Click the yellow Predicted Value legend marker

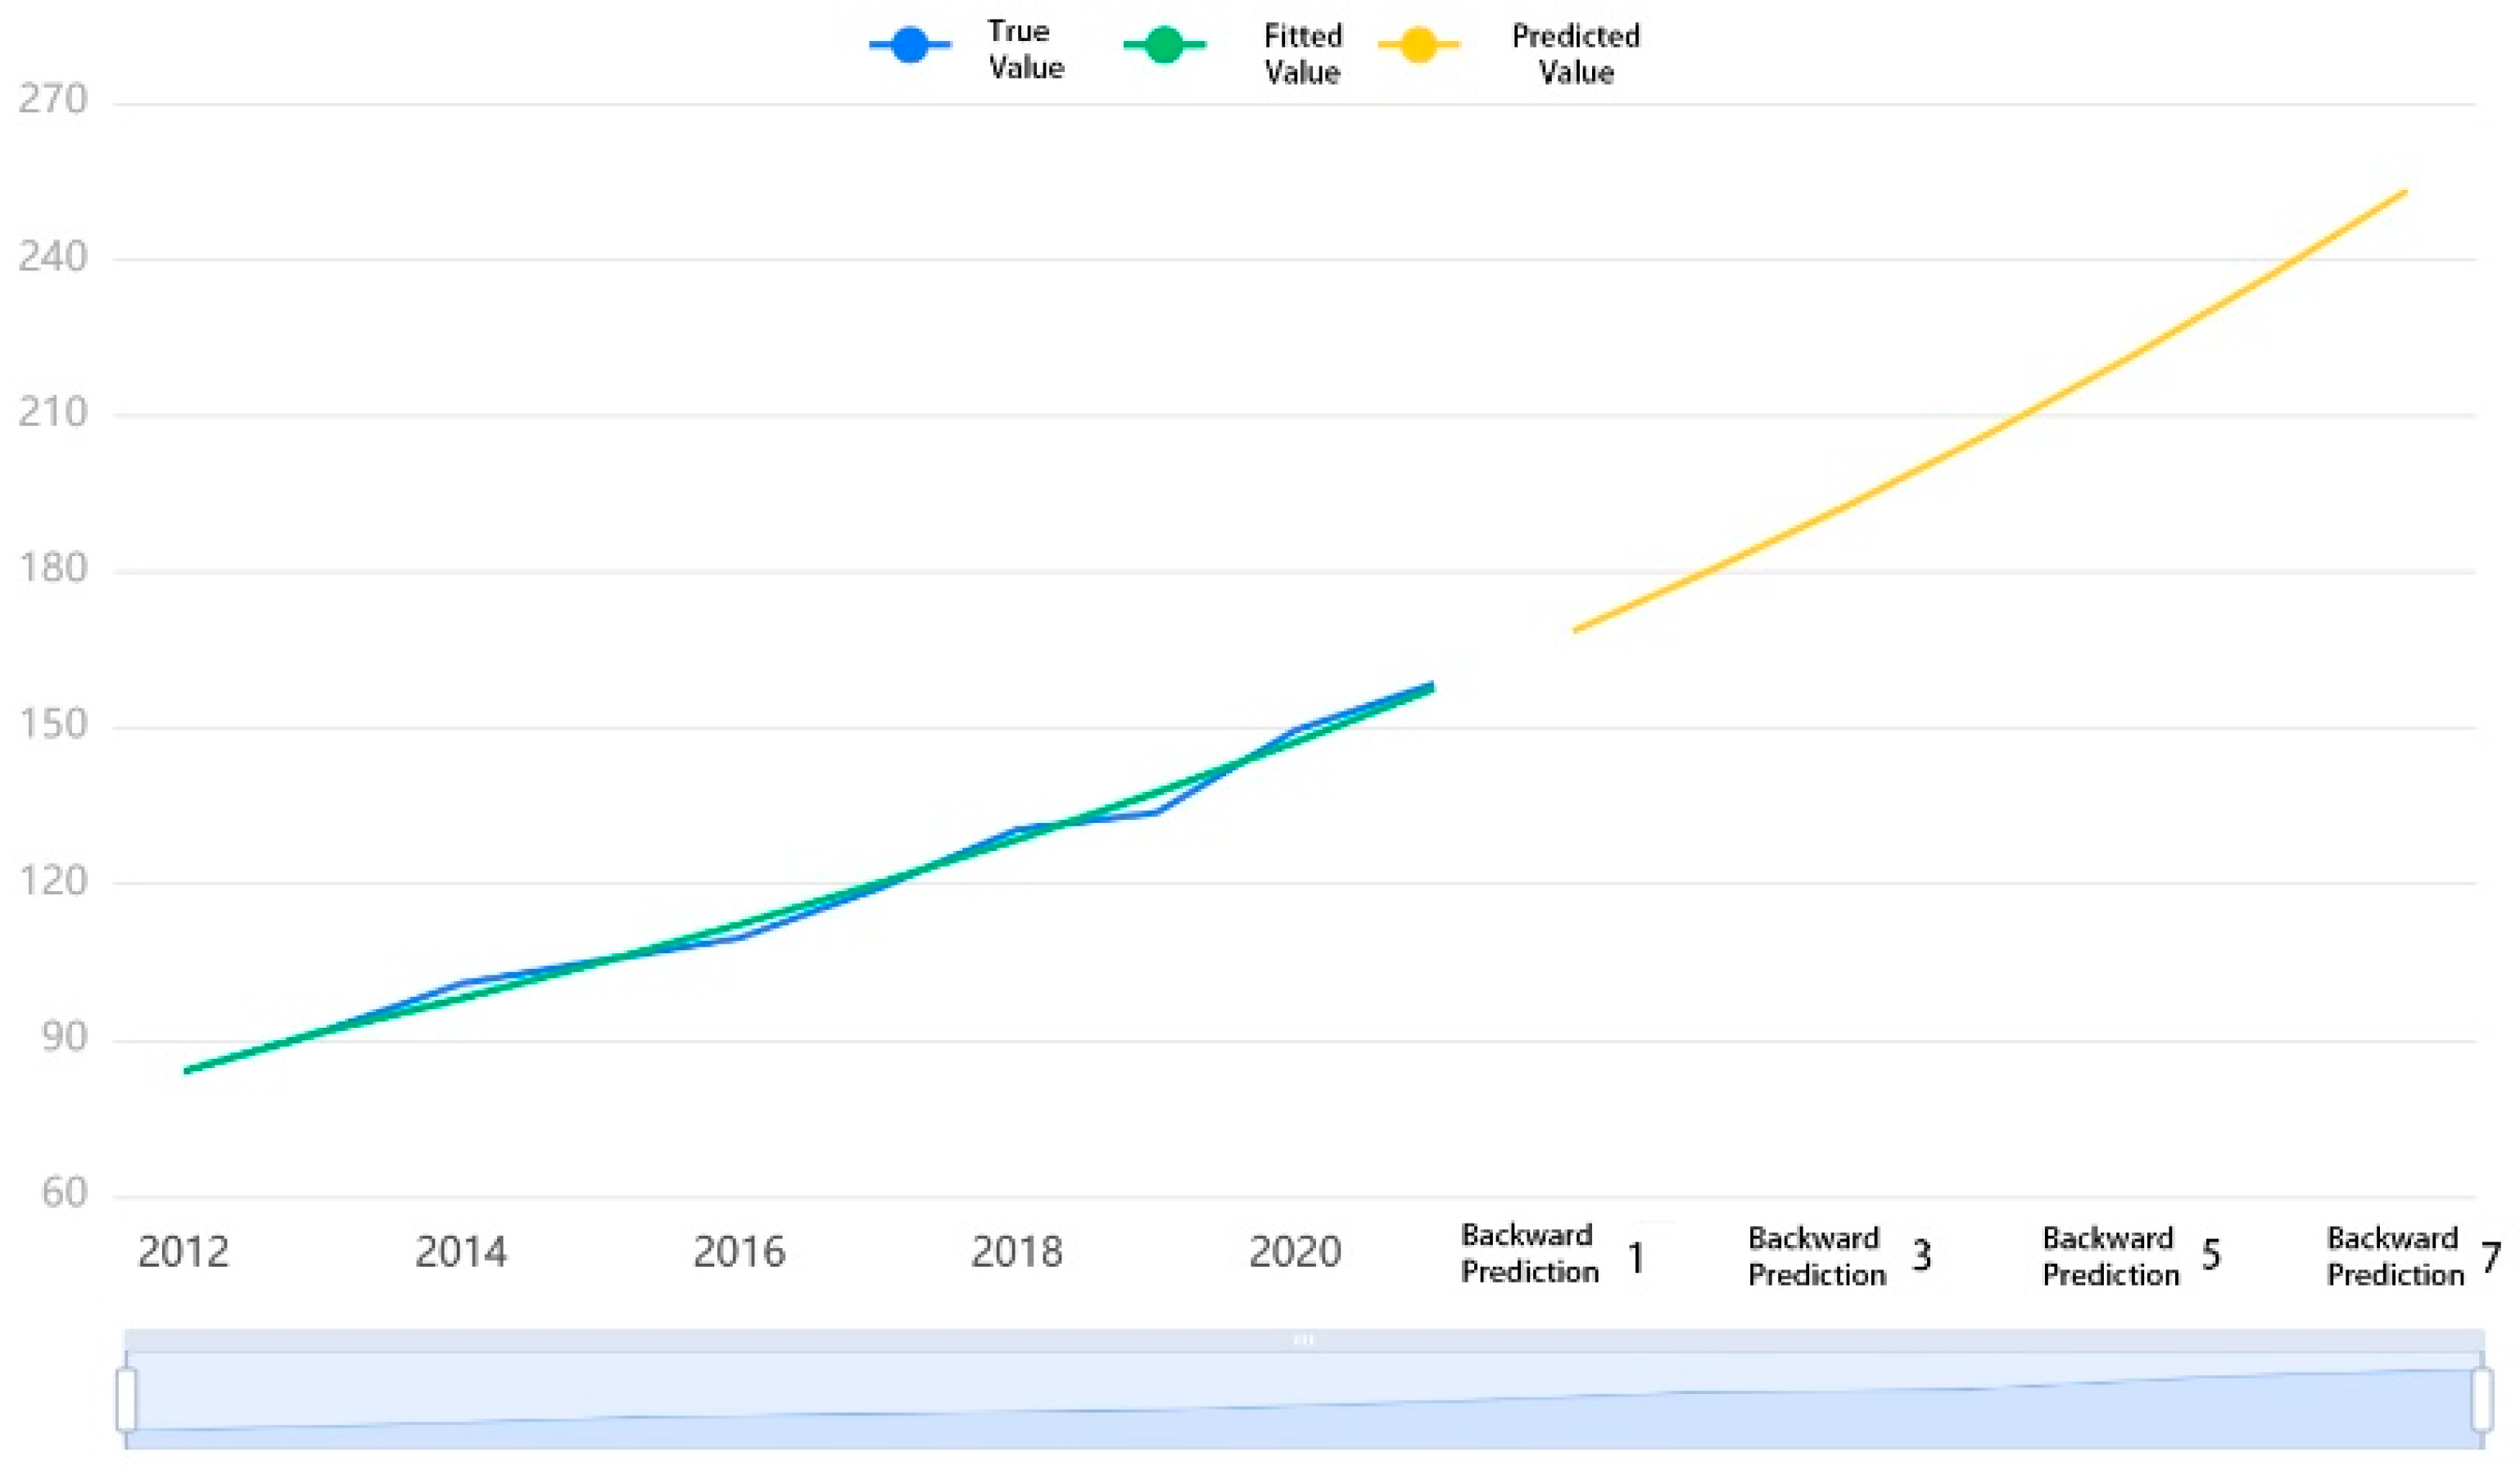pos(1418,45)
